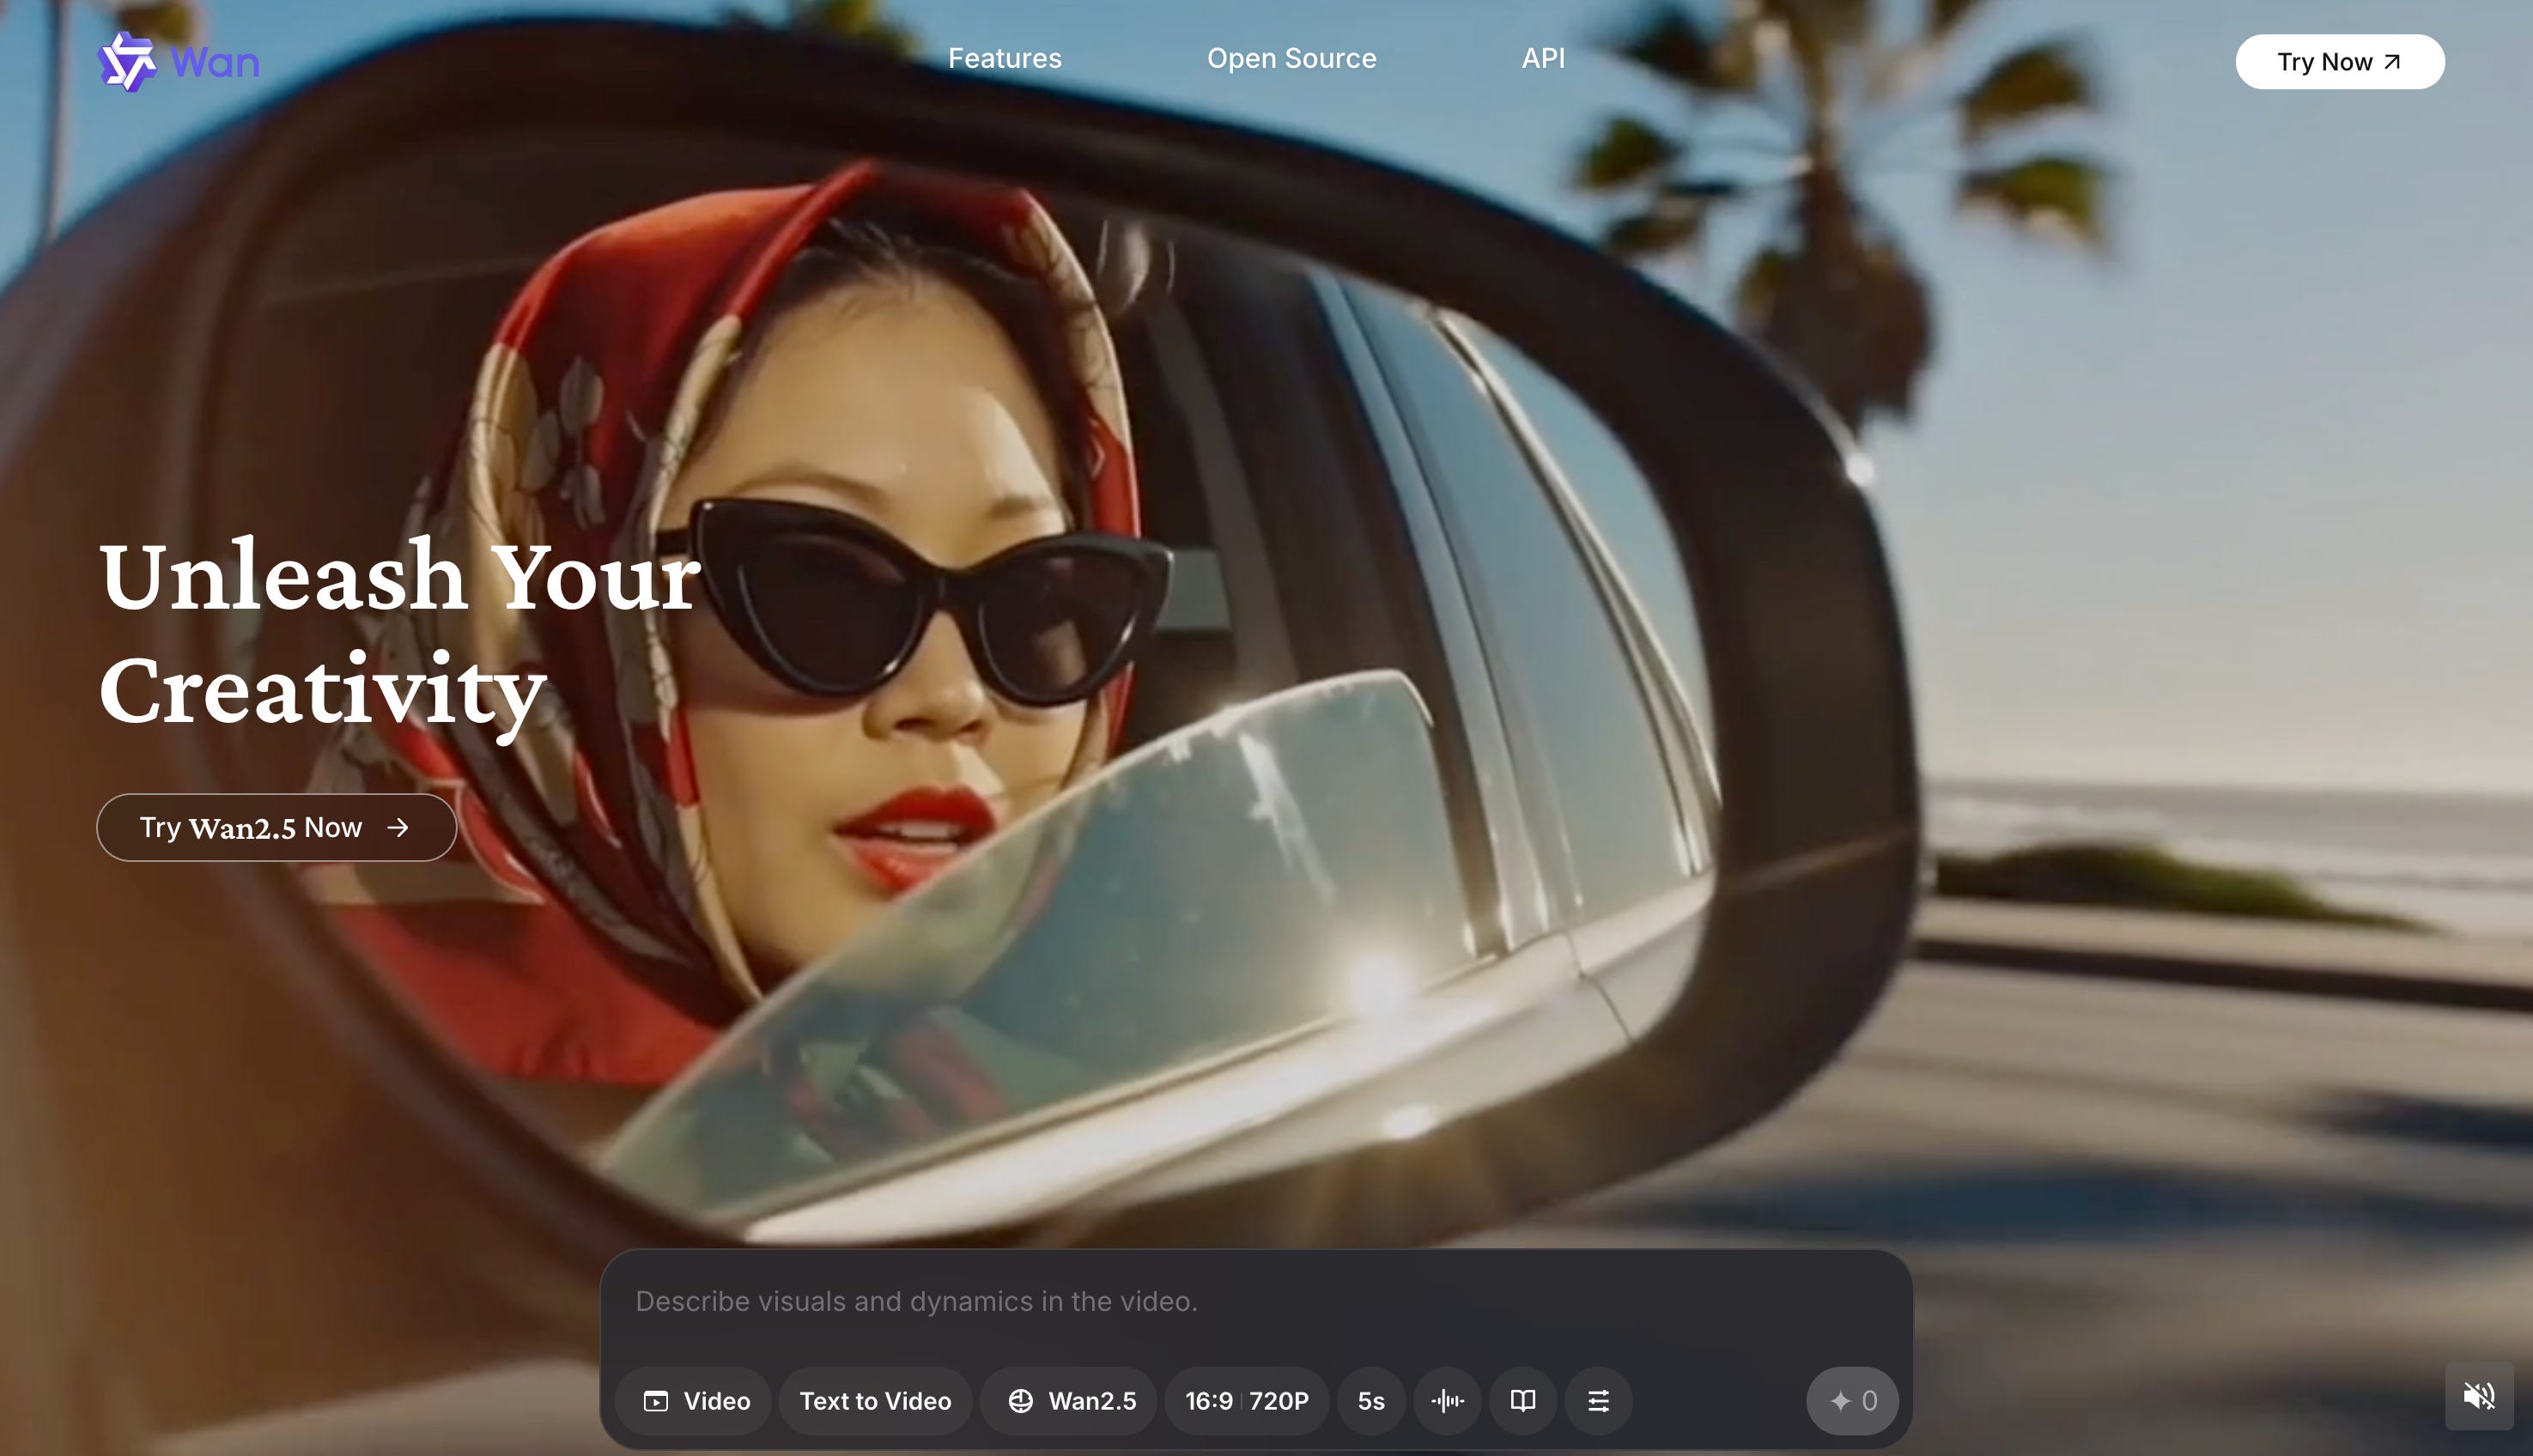Click the Wan logo icon
Screen dimensions: 2533x1456
[x=127, y=62]
